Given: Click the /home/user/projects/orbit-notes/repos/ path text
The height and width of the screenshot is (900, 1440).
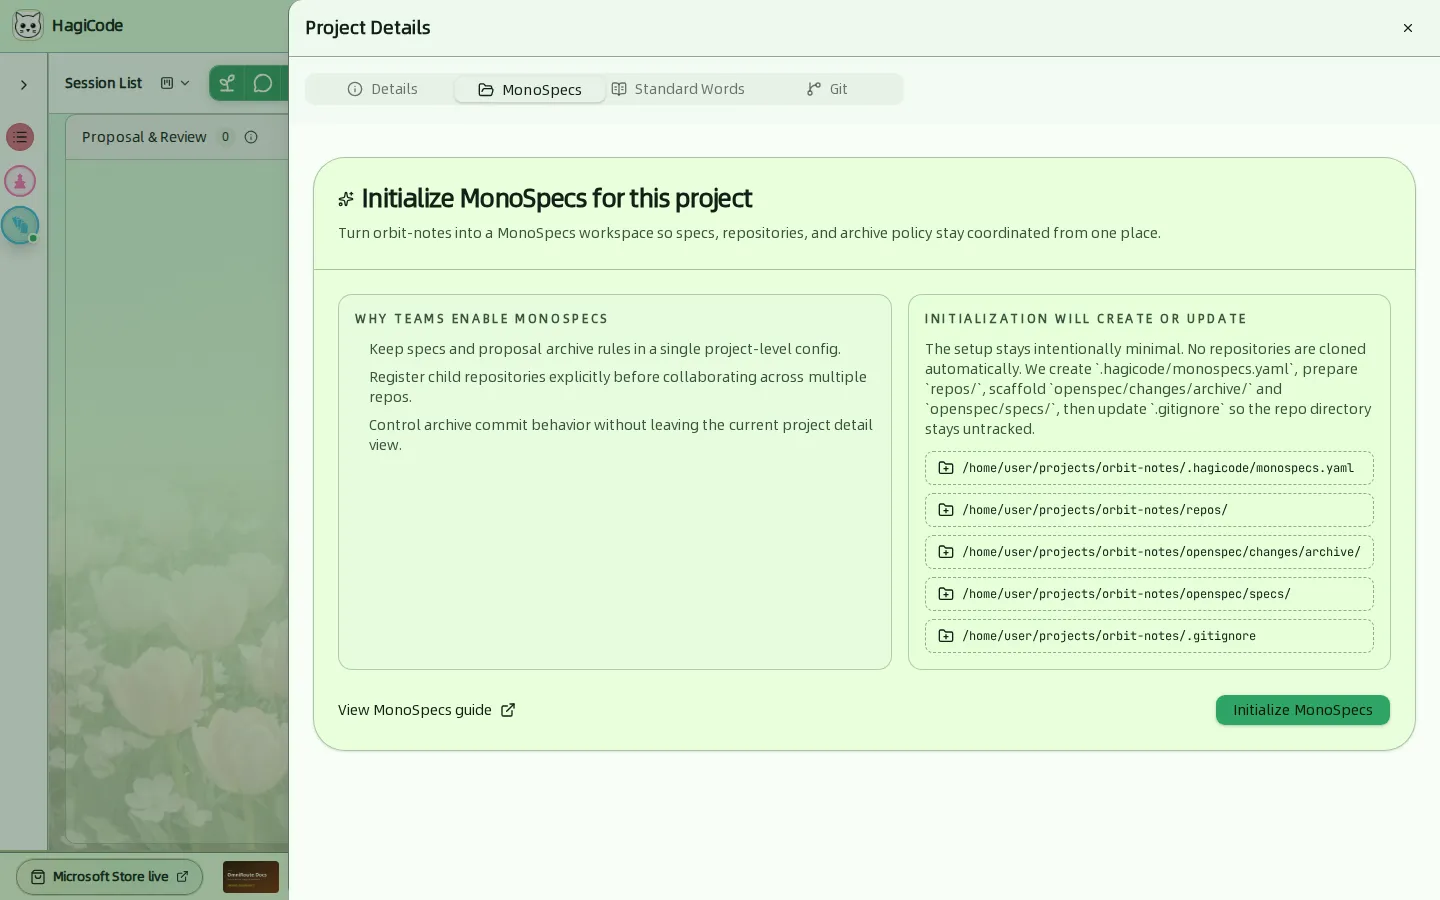Looking at the screenshot, I should click(1095, 510).
